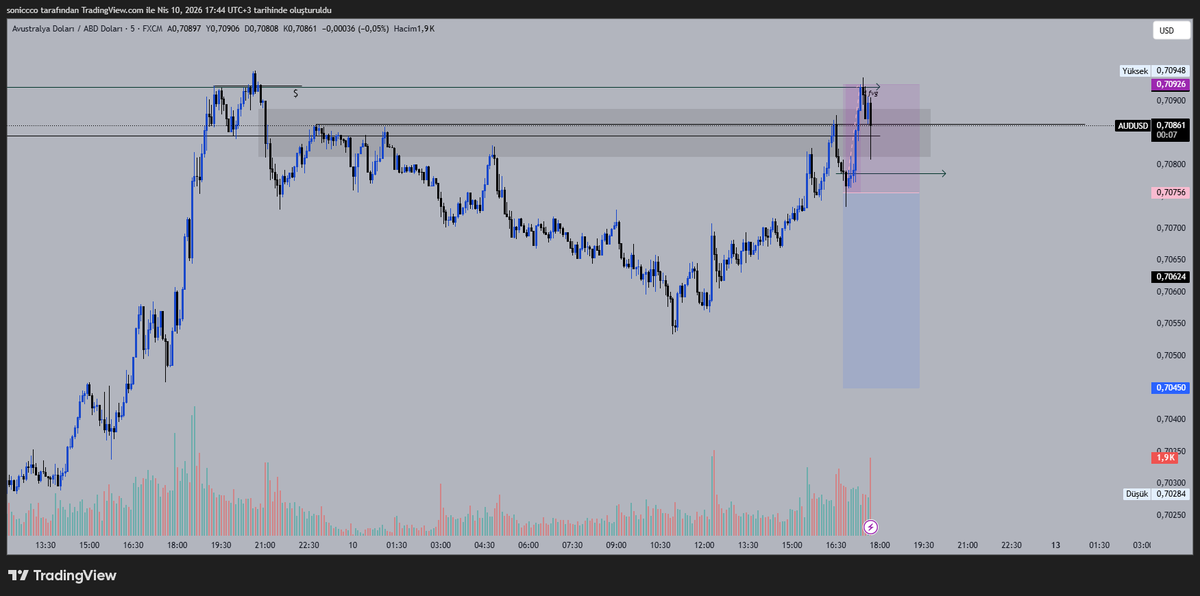Screen dimensions: 1200x596
Task: Click the D0,70808 low value in legend
Action: tap(262, 29)
